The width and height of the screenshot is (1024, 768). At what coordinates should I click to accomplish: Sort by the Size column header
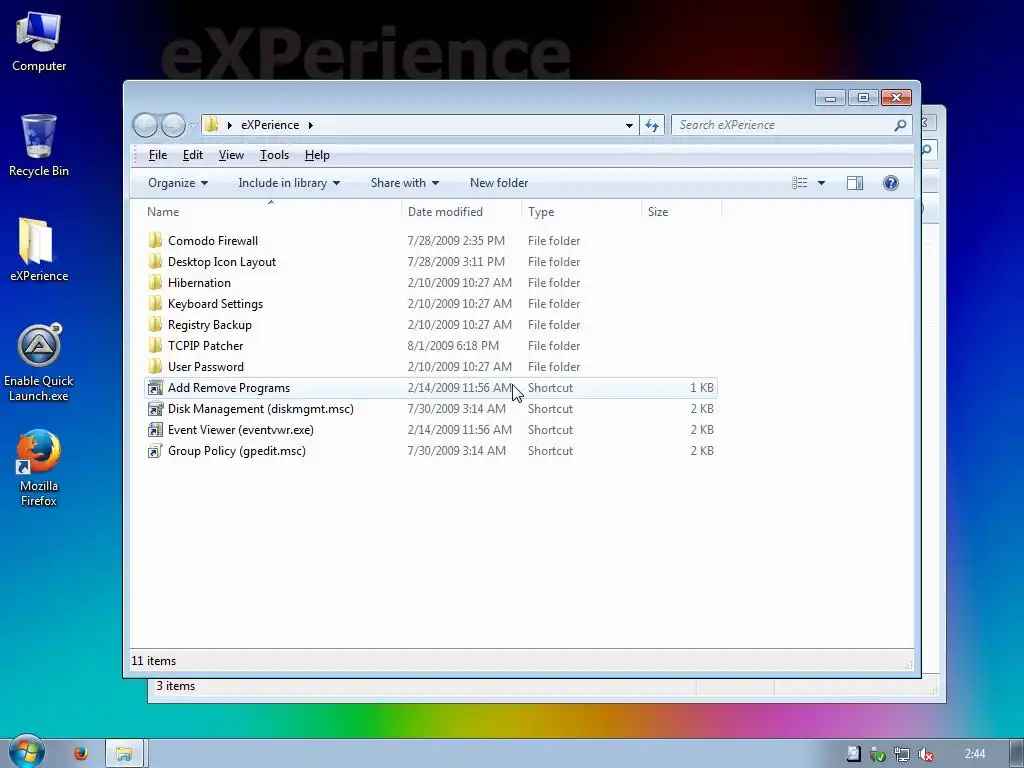click(681, 212)
